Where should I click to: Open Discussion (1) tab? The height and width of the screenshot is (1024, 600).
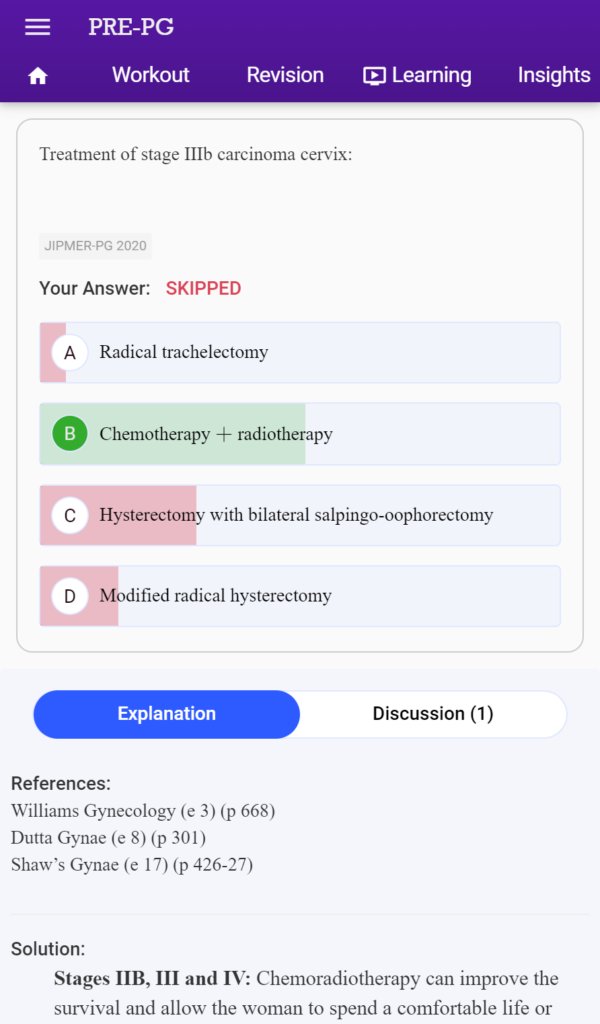(433, 714)
